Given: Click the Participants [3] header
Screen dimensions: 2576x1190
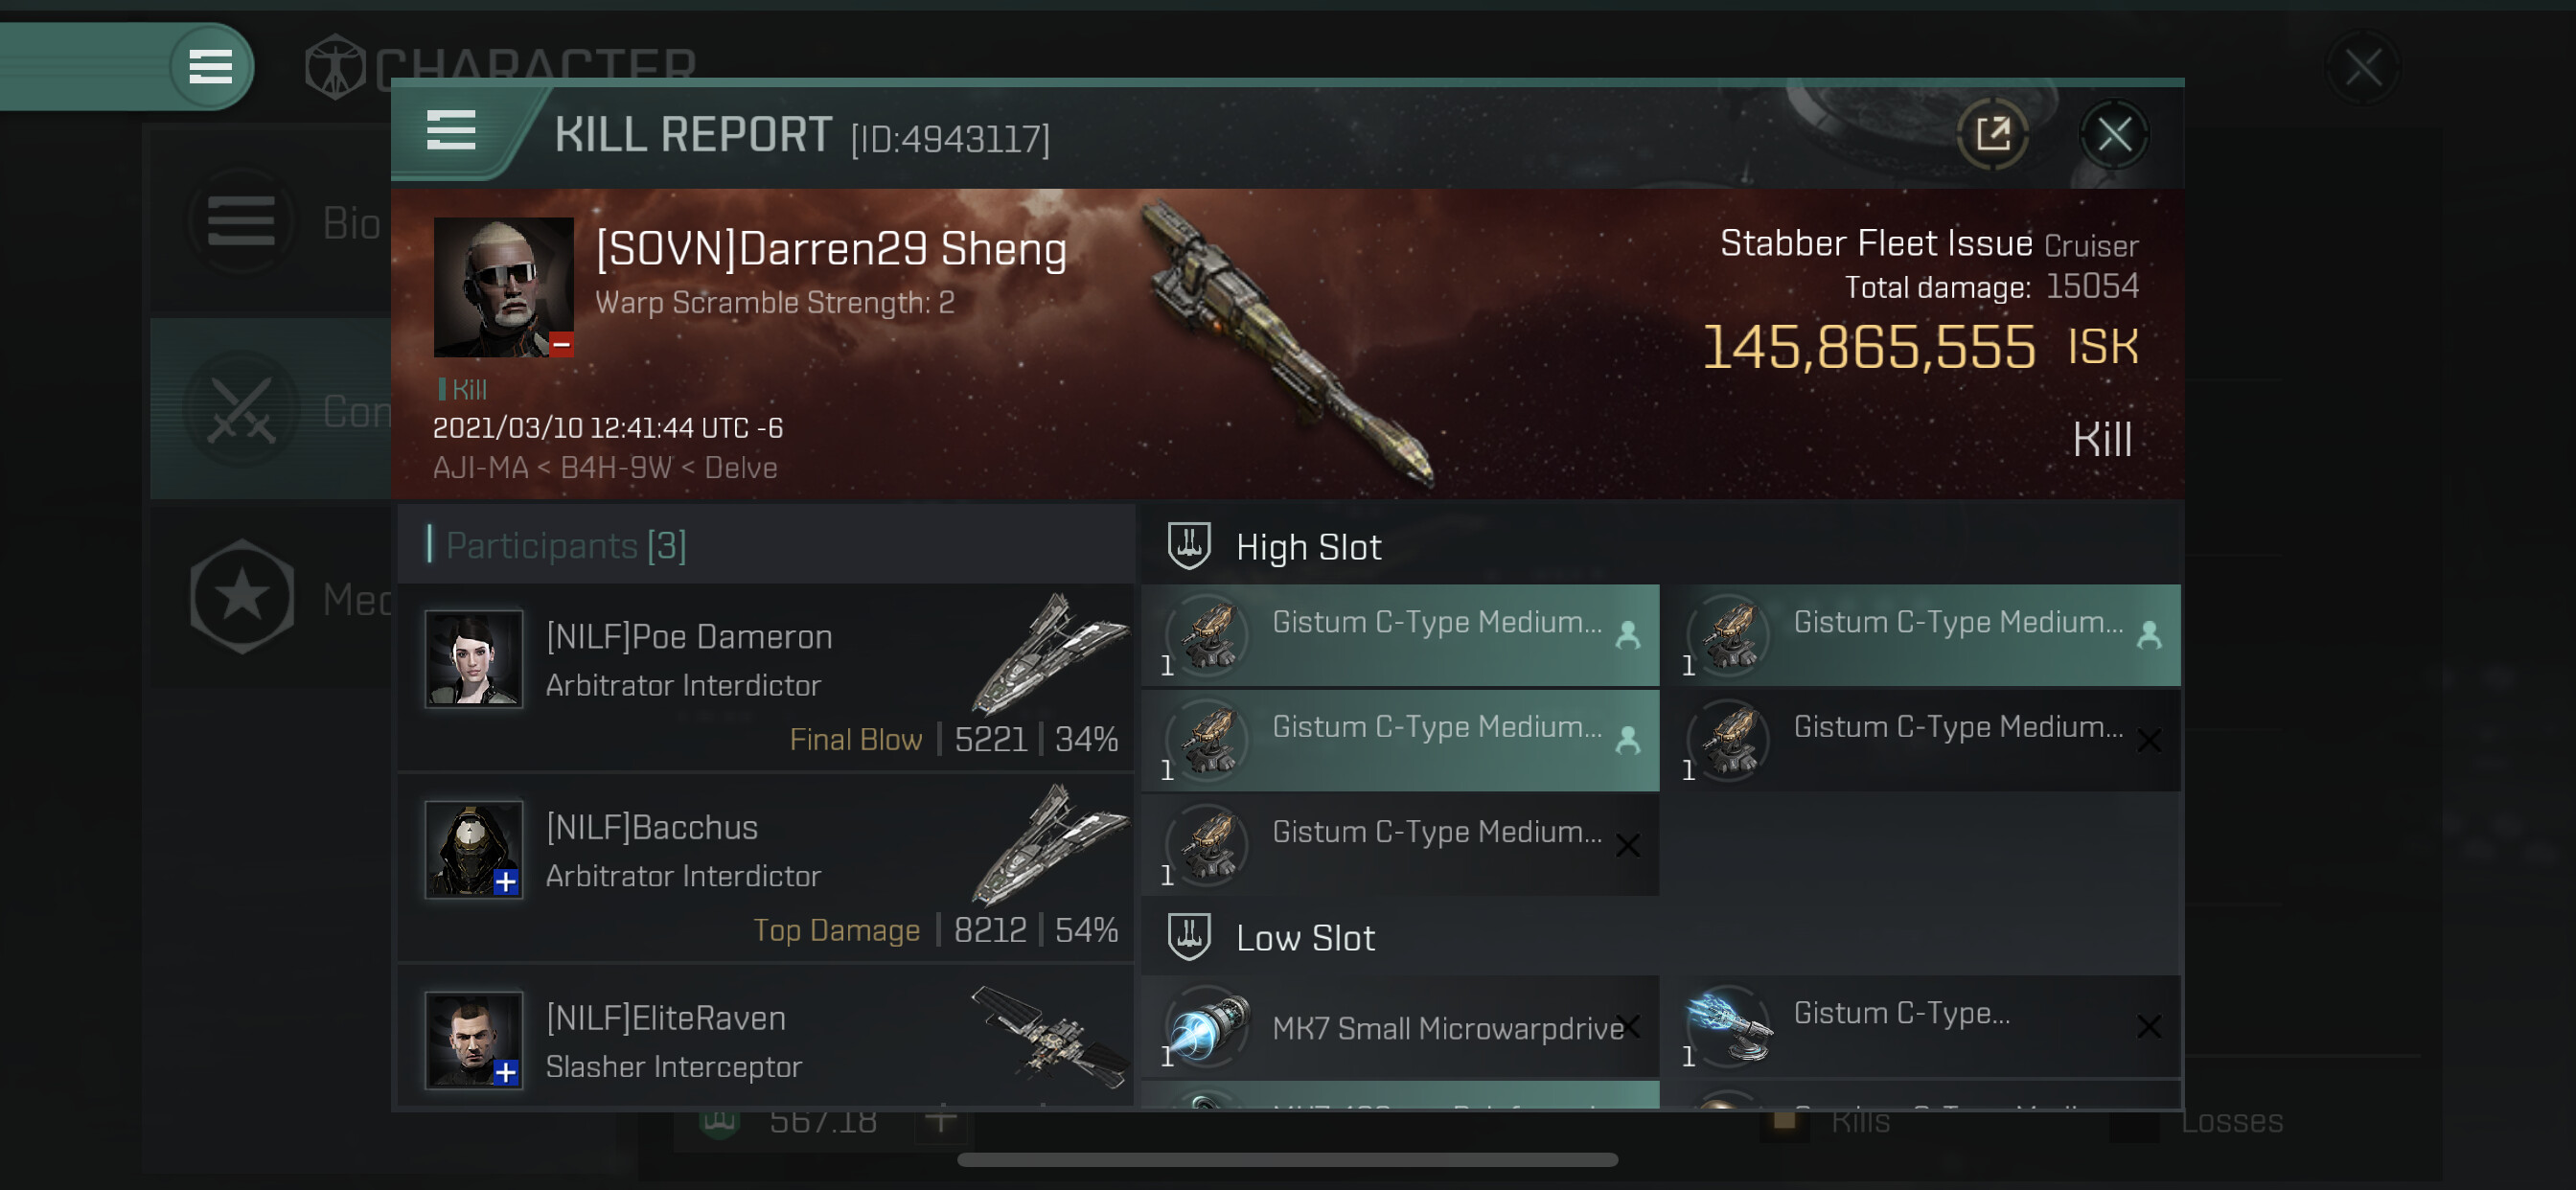Looking at the screenshot, I should [x=566, y=545].
